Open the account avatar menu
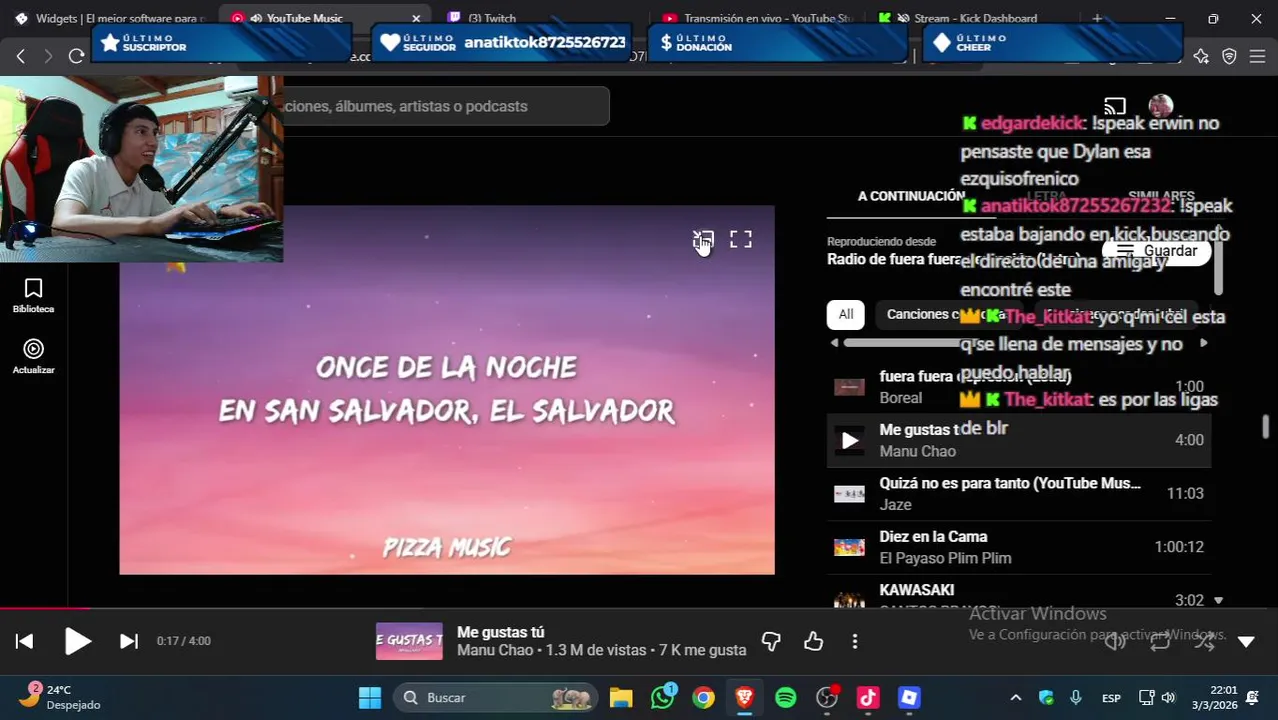 1161,106
